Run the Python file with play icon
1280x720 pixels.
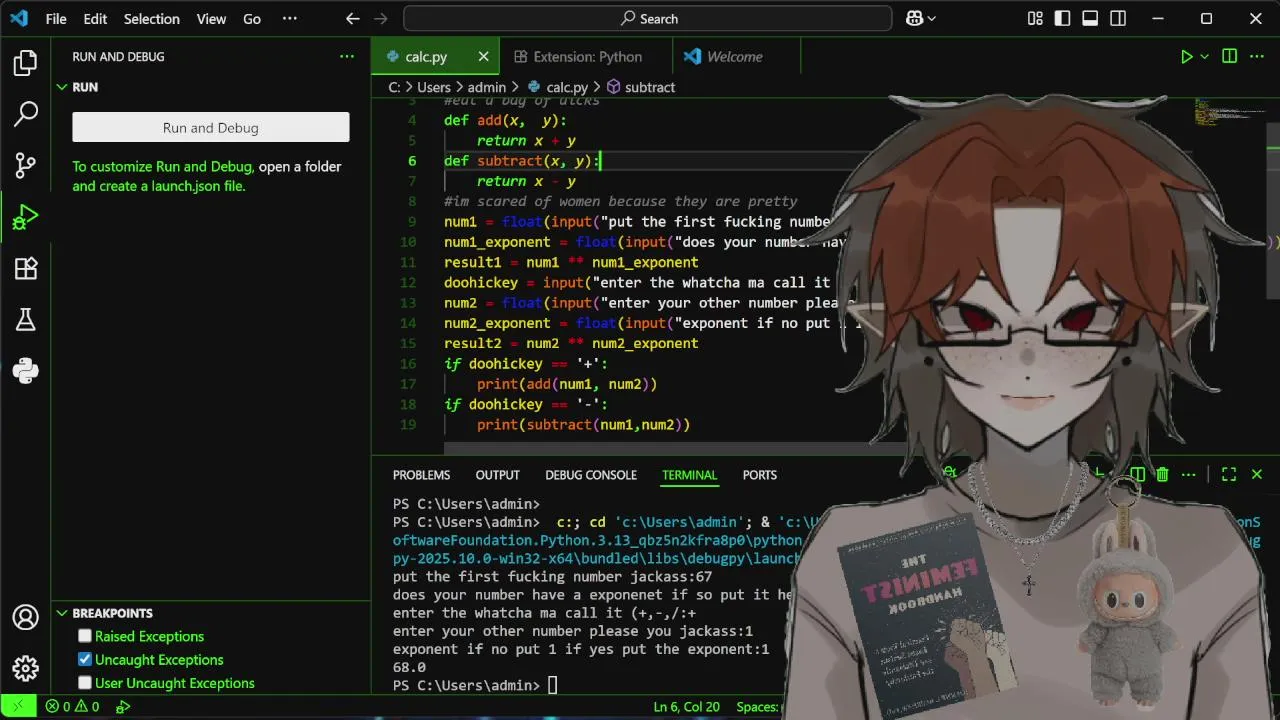(x=1186, y=57)
